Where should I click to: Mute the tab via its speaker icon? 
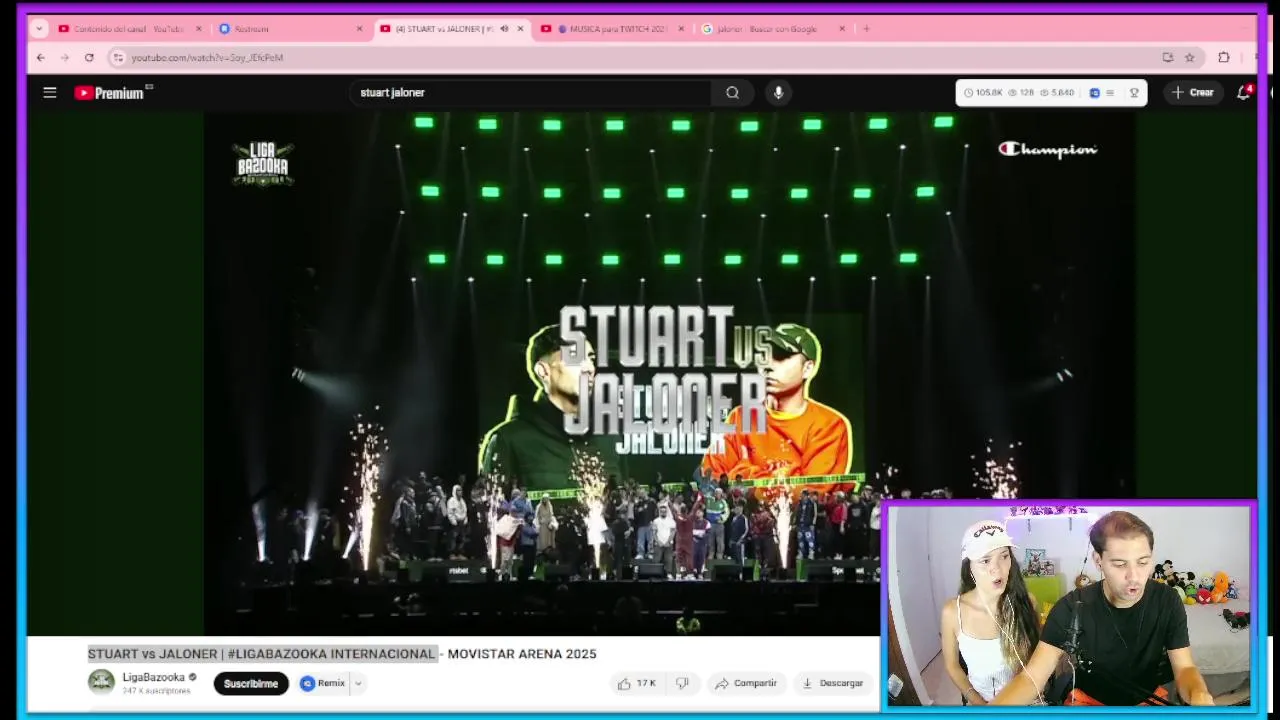(x=504, y=29)
